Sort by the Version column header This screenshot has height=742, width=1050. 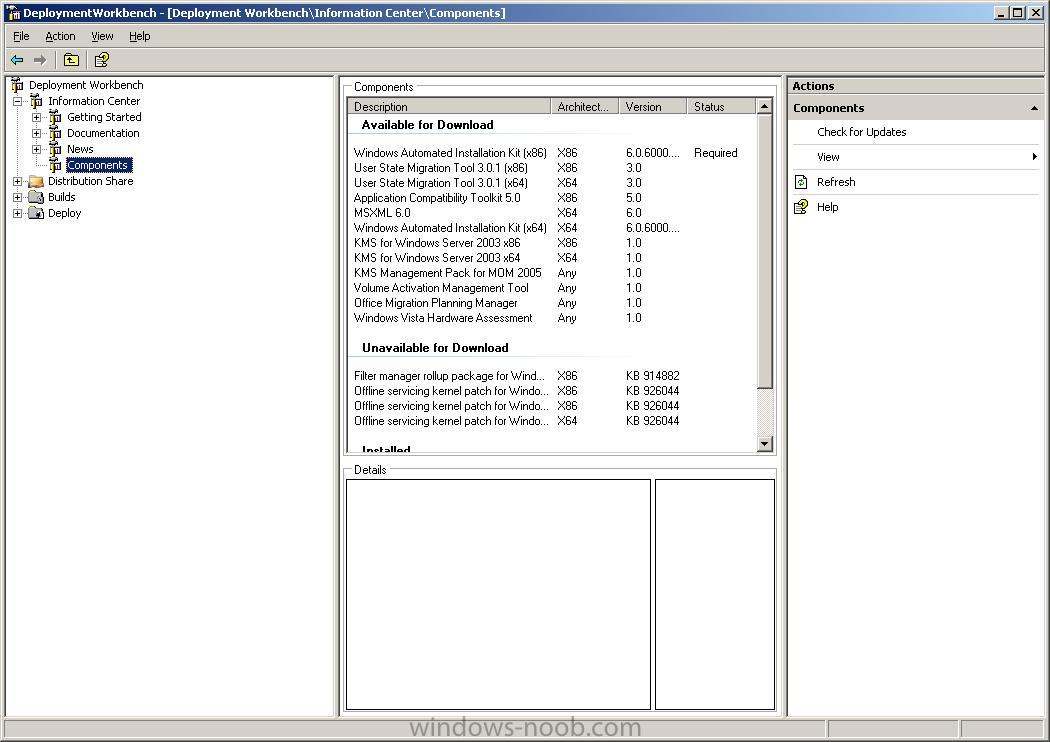[x=653, y=106]
